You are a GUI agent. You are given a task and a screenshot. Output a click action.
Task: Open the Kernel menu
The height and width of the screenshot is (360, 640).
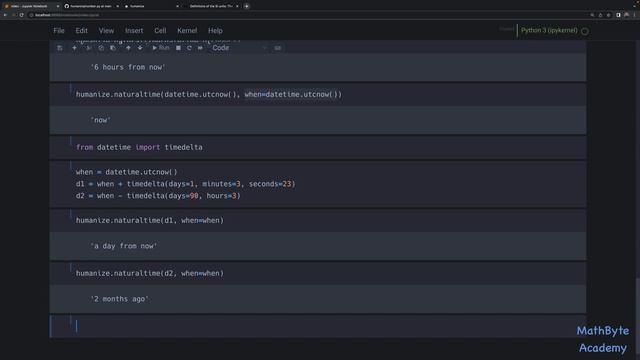tap(187, 31)
